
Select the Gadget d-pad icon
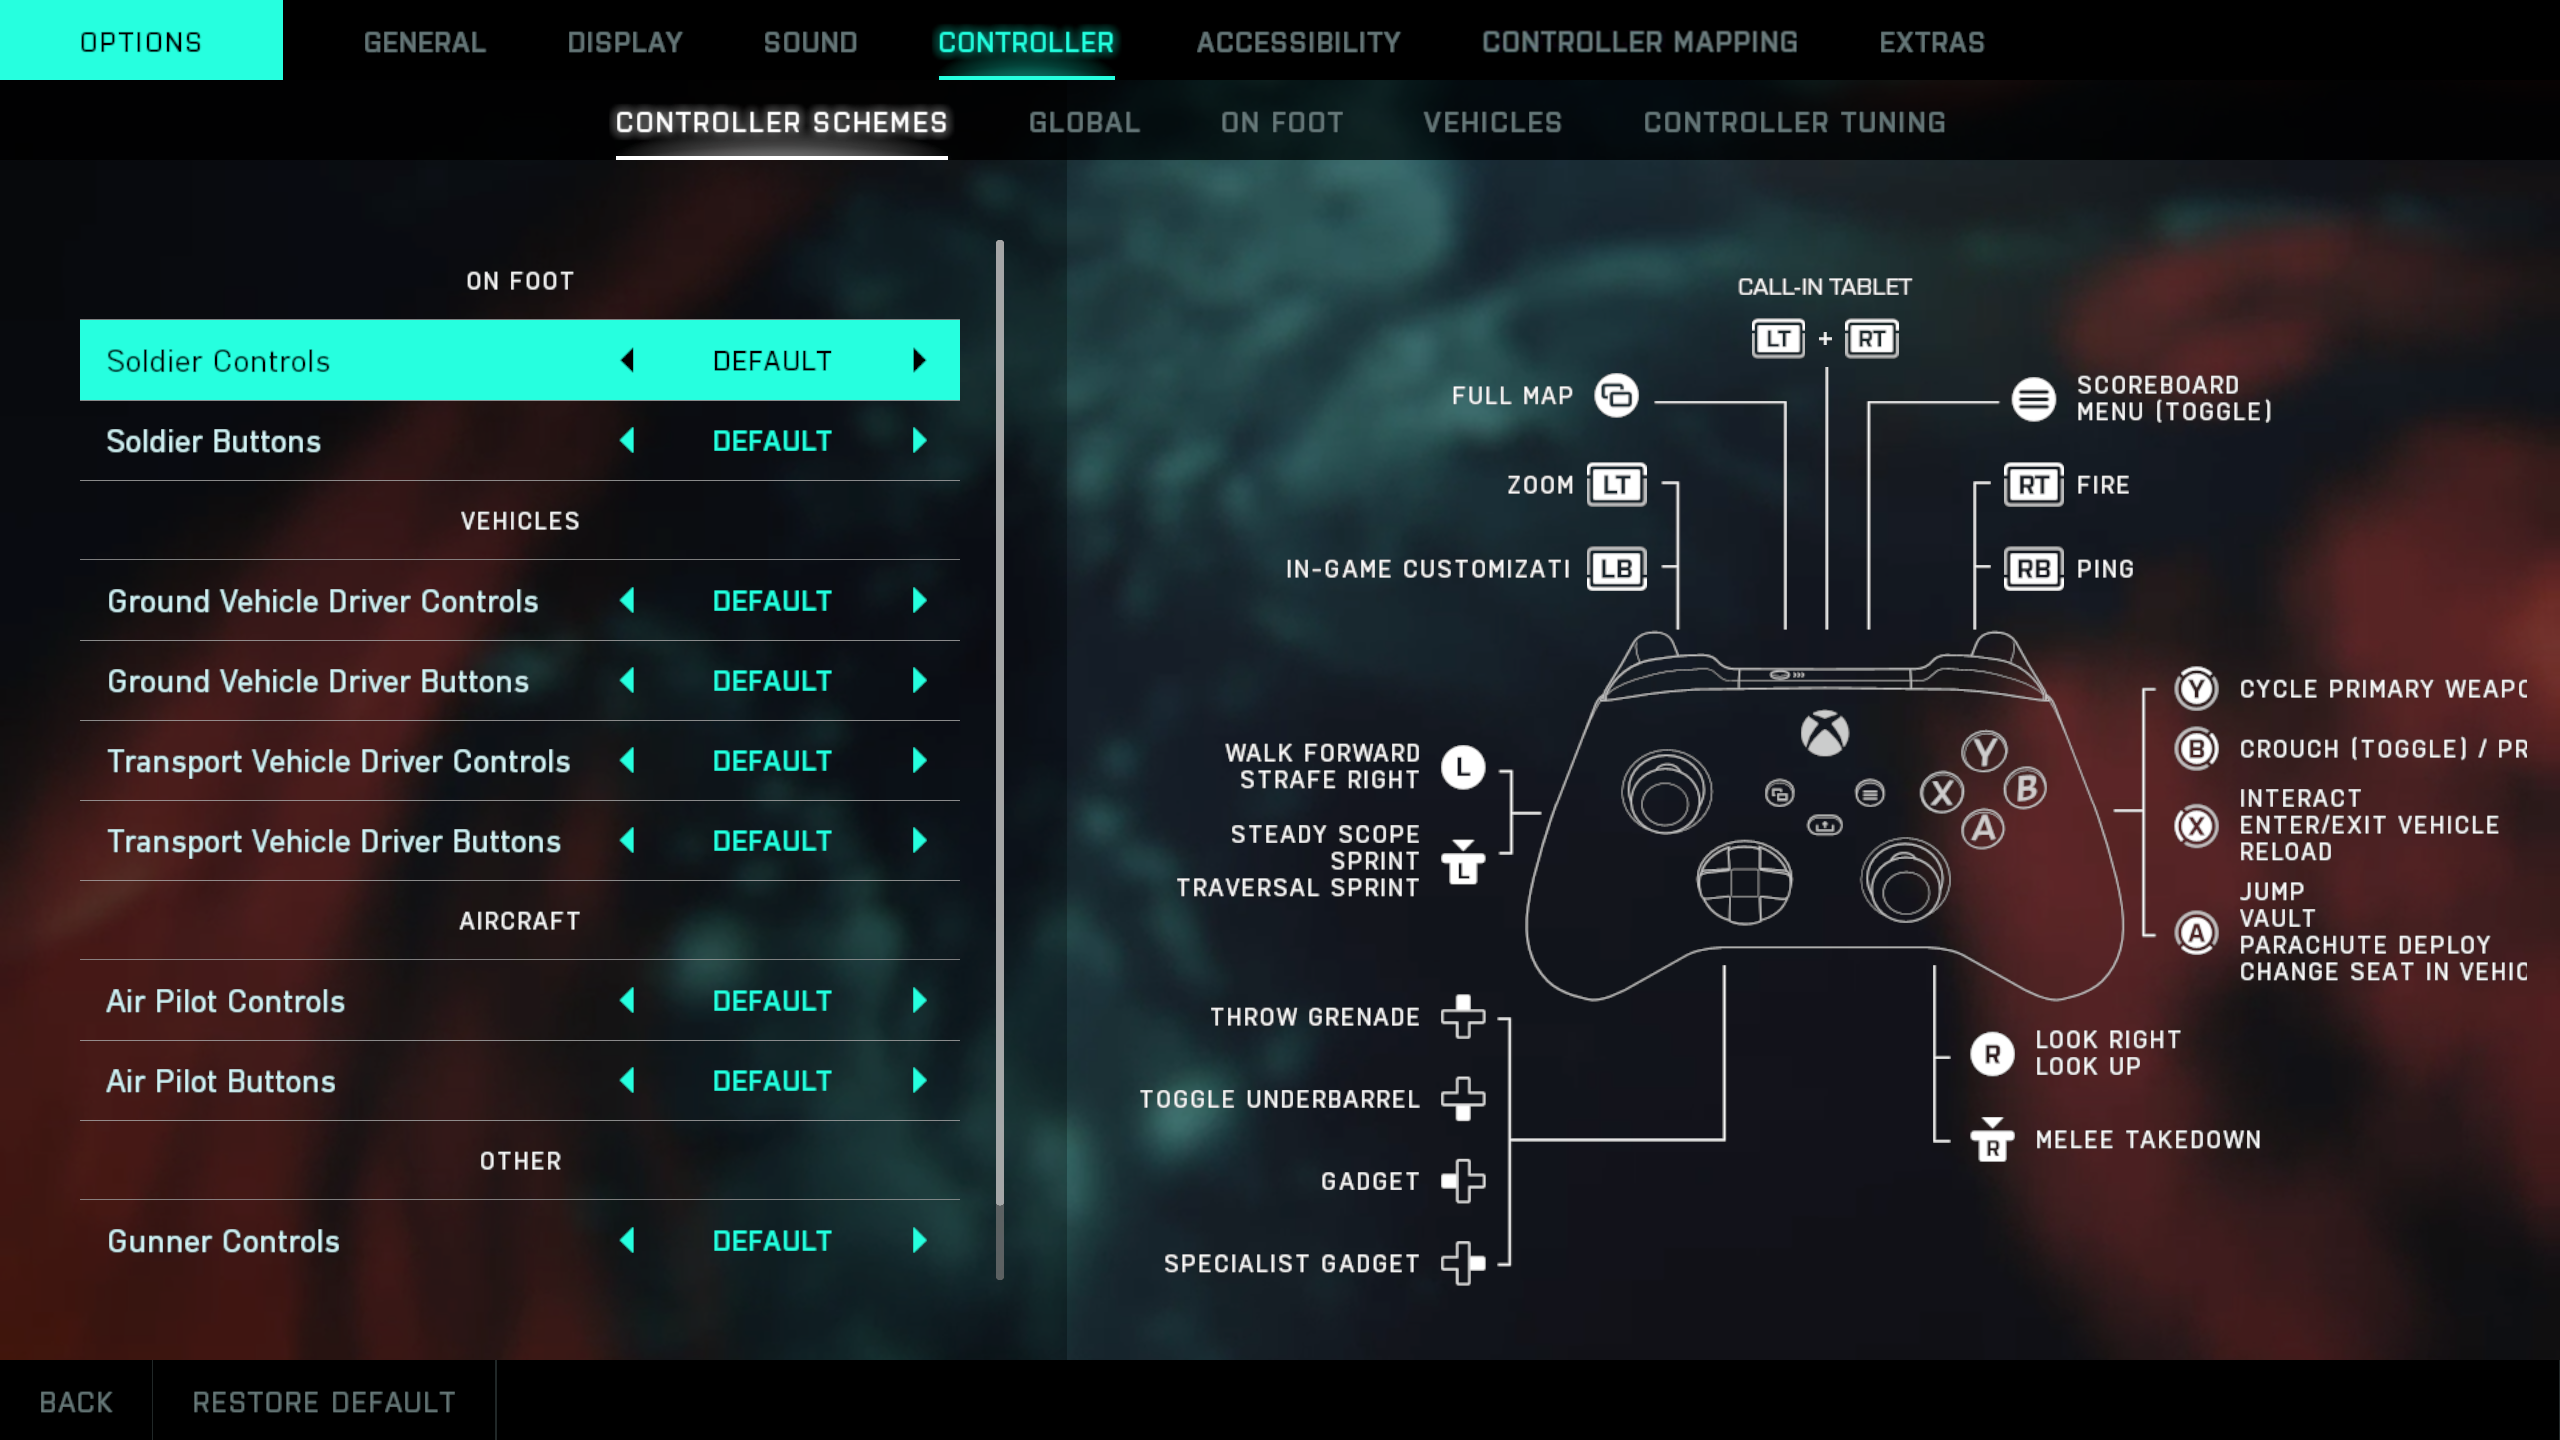point(1463,1180)
